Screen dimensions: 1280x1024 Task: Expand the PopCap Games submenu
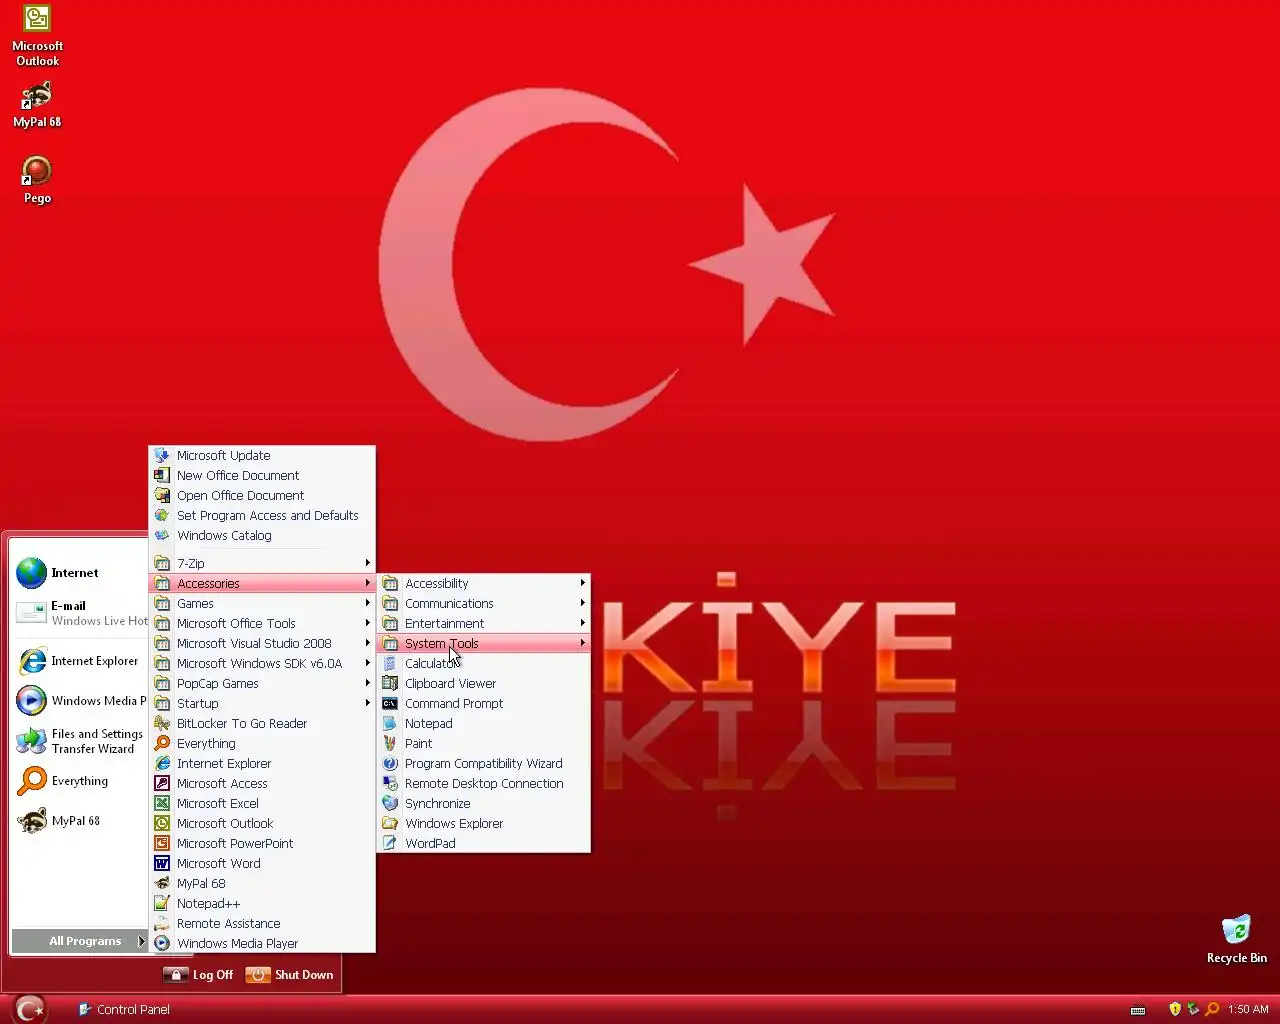(262, 683)
